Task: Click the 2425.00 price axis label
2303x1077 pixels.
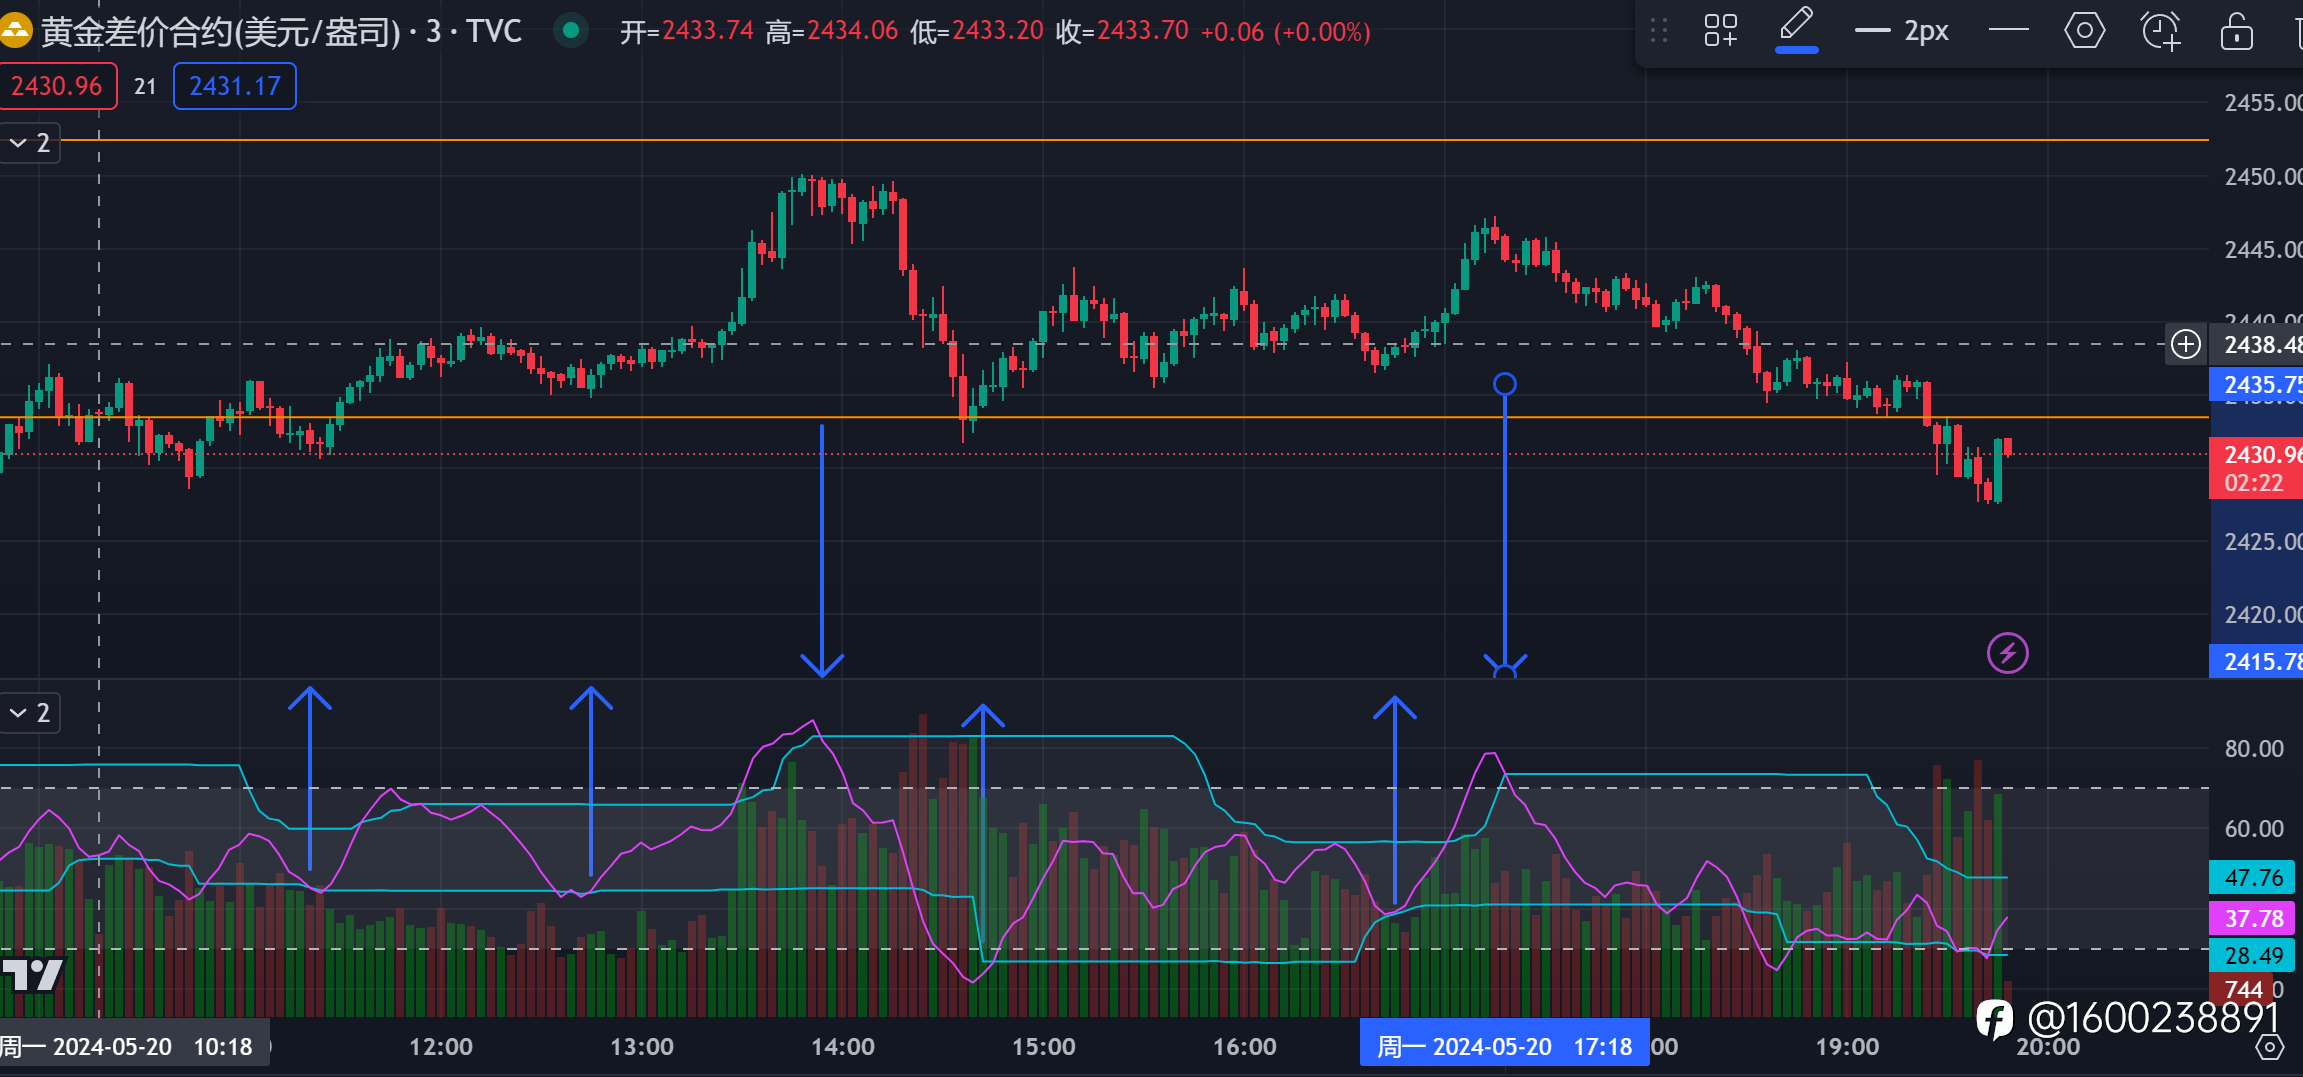Action: tap(2262, 542)
